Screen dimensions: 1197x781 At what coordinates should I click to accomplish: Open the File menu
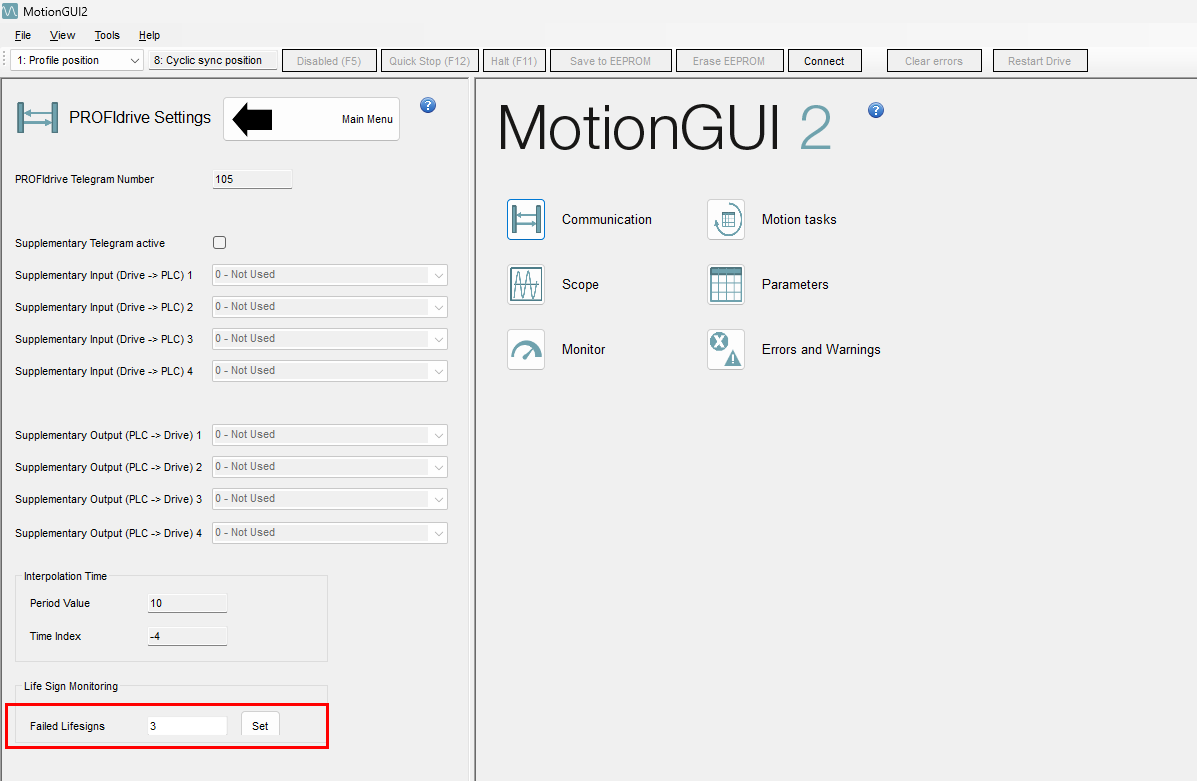pyautogui.click(x=23, y=35)
